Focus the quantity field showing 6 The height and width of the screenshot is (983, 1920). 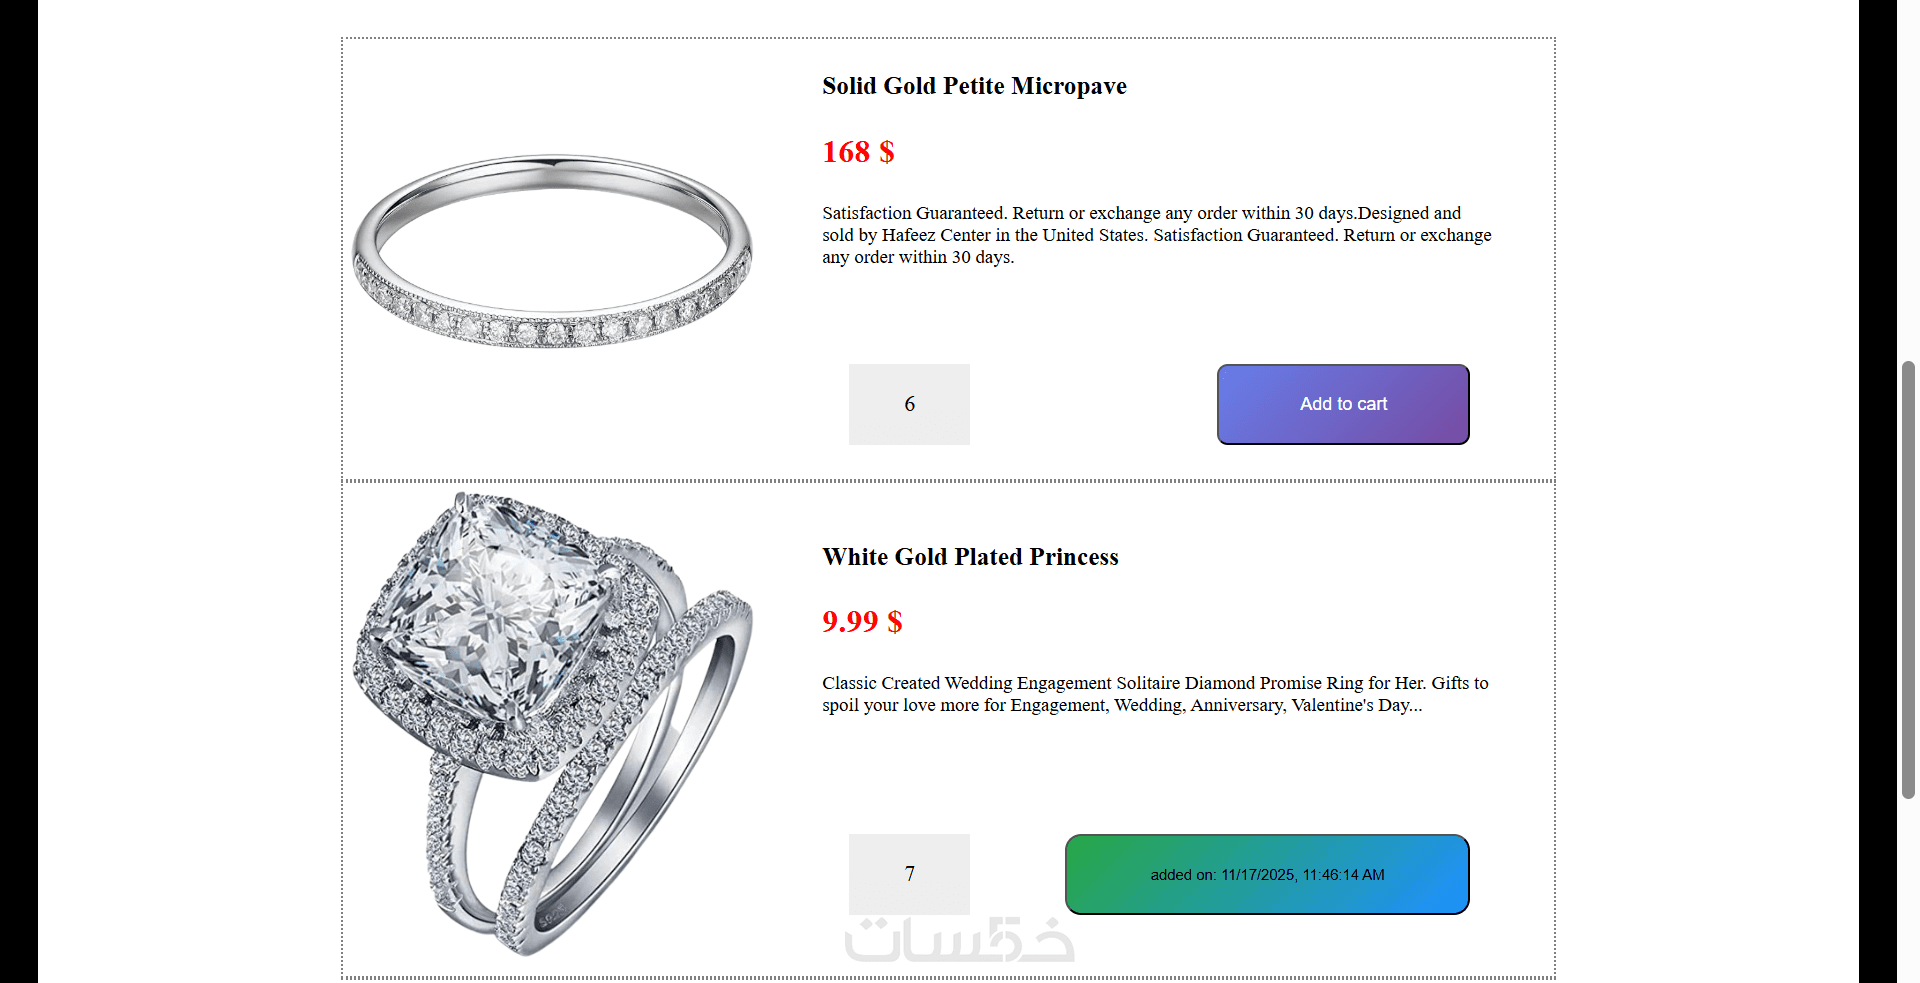[909, 404]
